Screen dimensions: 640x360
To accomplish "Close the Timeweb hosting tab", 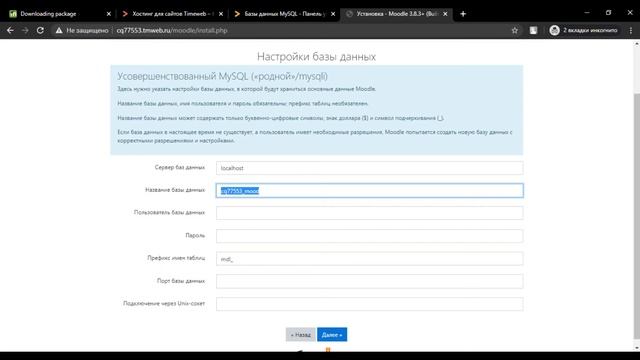I will pyautogui.click(x=221, y=14).
